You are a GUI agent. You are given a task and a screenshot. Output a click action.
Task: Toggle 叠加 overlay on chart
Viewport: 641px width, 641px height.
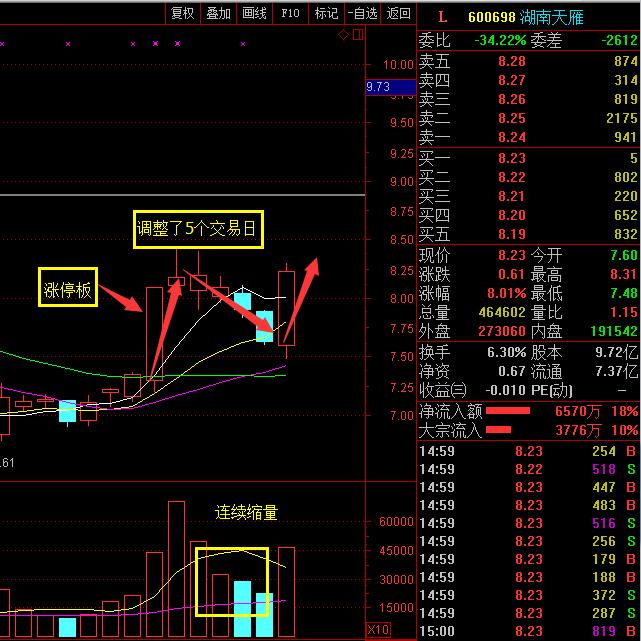click(218, 13)
